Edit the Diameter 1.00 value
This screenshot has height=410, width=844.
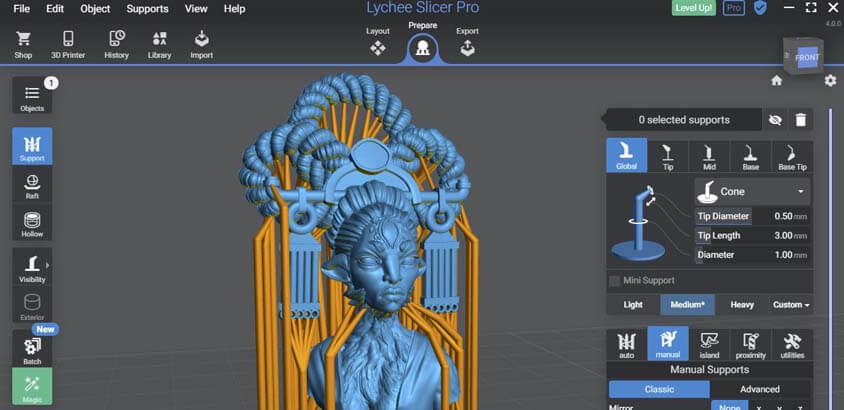pyautogui.click(x=783, y=255)
